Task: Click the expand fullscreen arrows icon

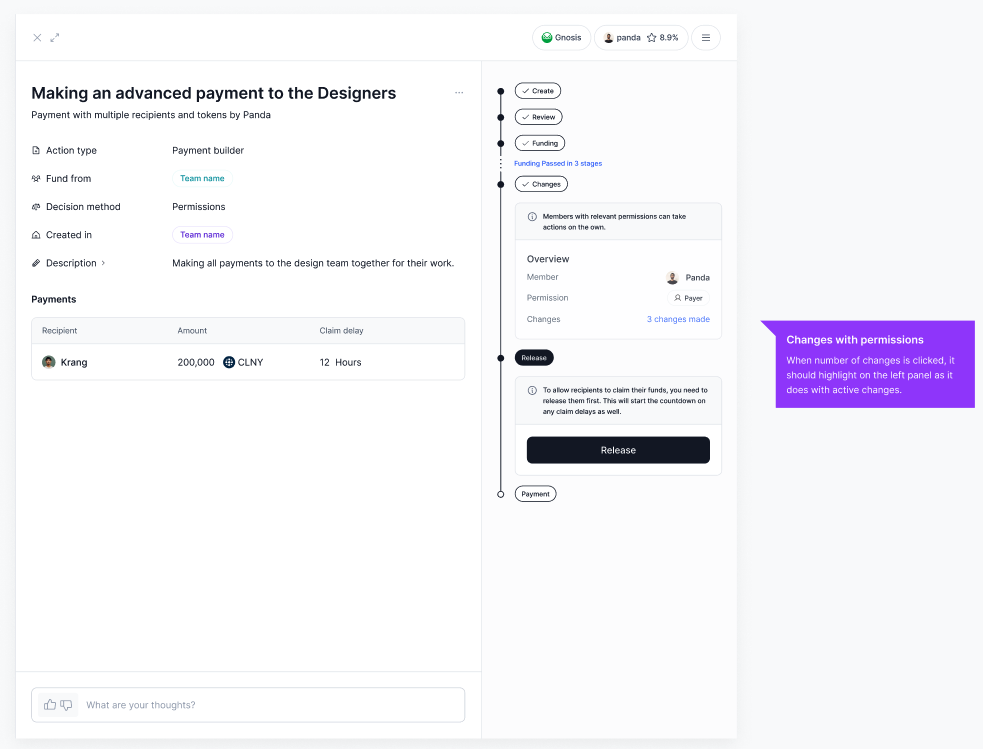Action: pos(55,38)
